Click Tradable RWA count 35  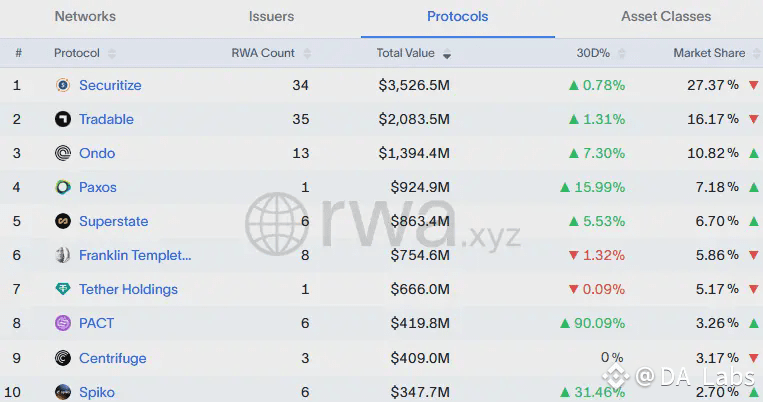[301, 119]
